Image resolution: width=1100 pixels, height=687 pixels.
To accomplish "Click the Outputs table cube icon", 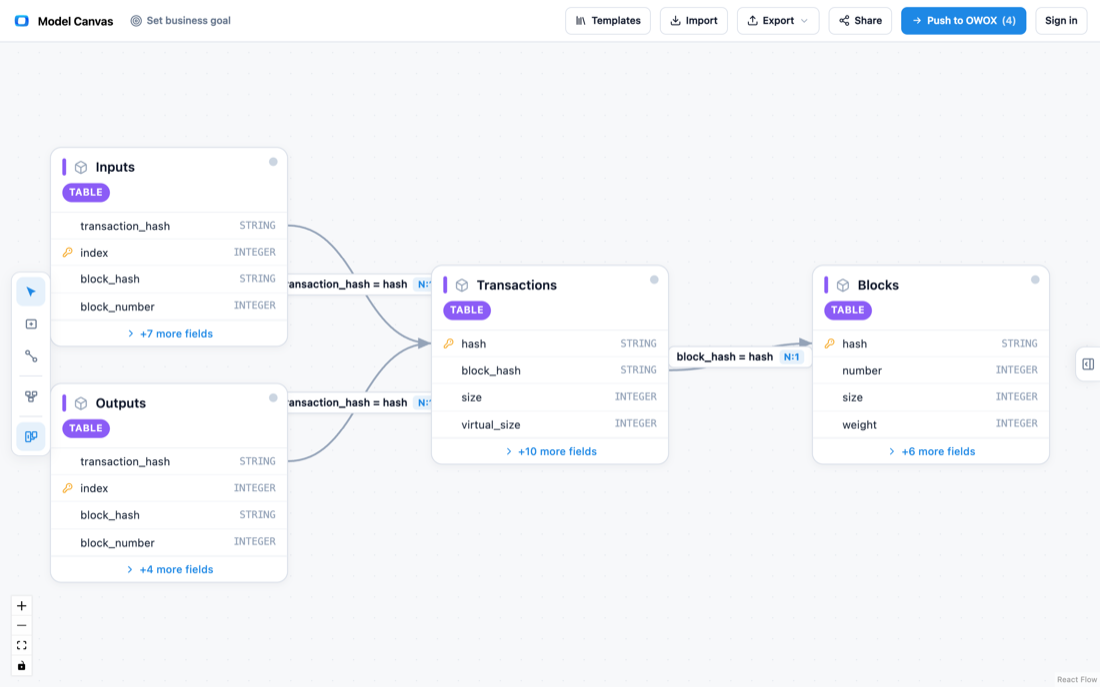I will [x=81, y=403].
